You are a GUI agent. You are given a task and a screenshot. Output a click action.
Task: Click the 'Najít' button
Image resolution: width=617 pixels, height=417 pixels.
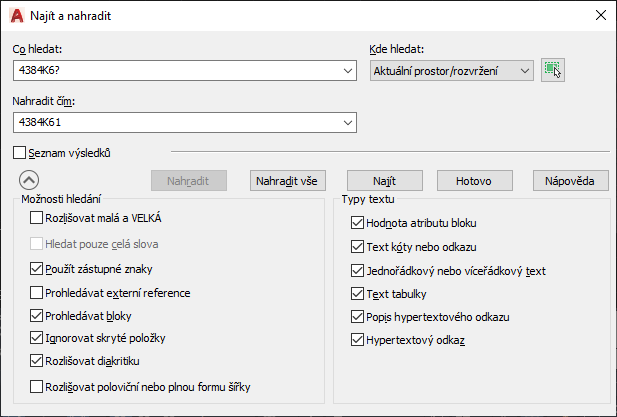tap(386, 181)
